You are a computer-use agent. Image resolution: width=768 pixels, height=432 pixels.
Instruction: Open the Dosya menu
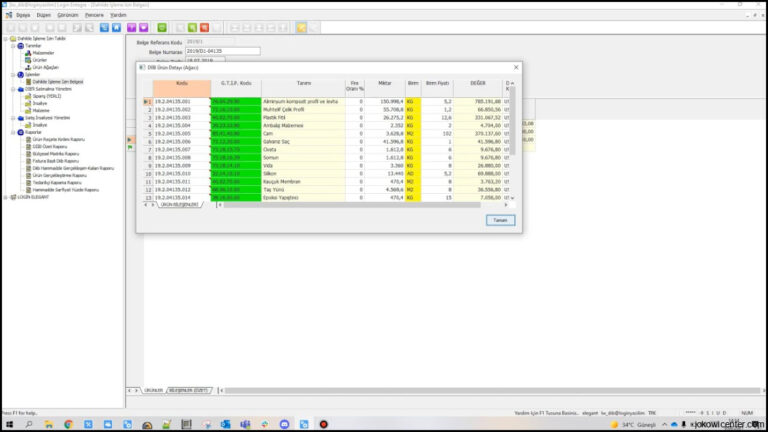point(23,16)
